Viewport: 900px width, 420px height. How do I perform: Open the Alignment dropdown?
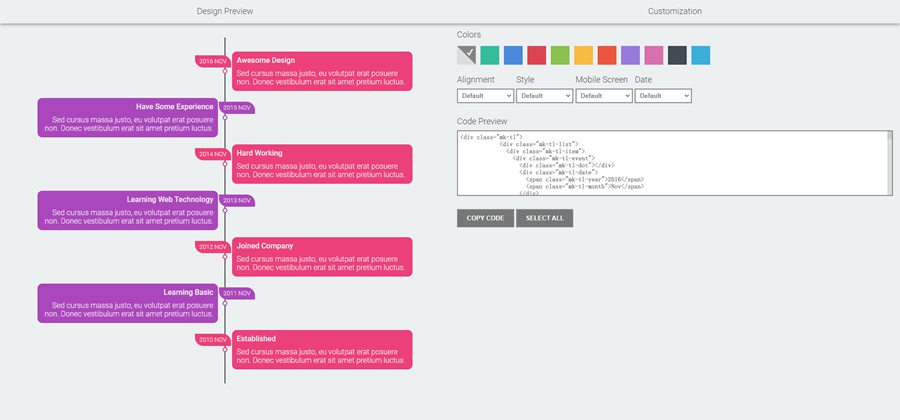[485, 96]
